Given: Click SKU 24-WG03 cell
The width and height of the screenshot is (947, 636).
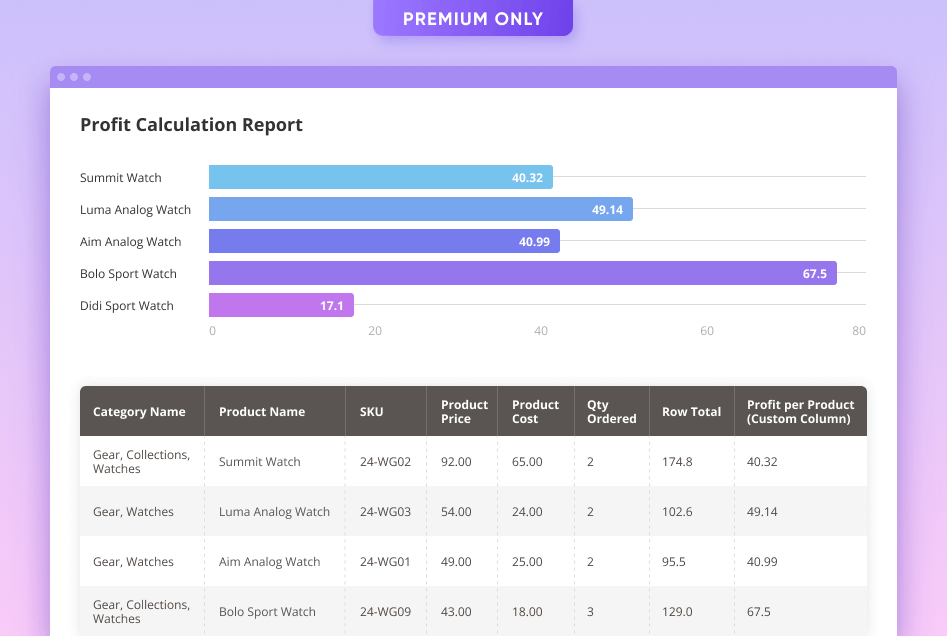Looking at the screenshot, I should click(x=385, y=512).
